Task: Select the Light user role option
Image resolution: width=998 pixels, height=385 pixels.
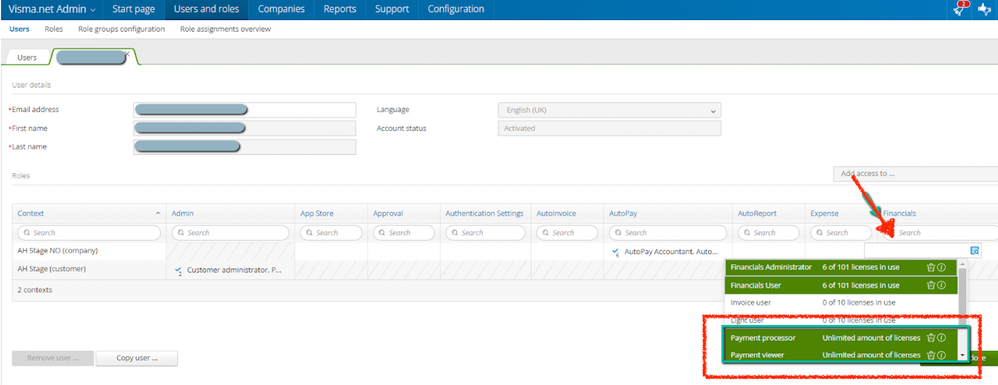Action: (841, 320)
